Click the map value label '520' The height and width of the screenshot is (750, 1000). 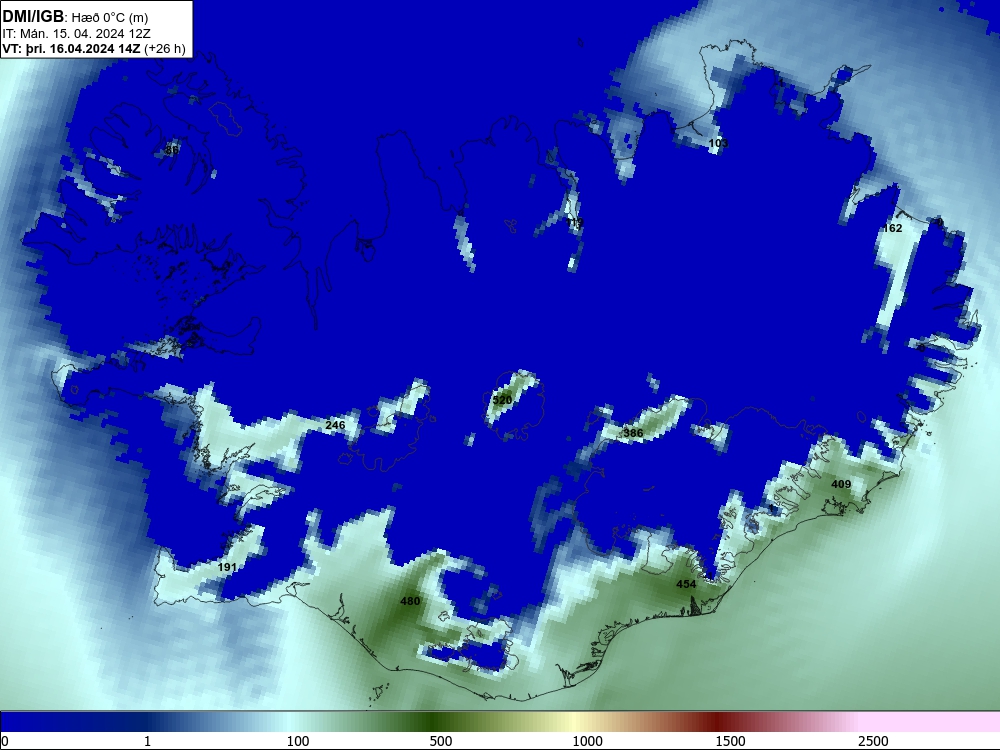tap(503, 400)
